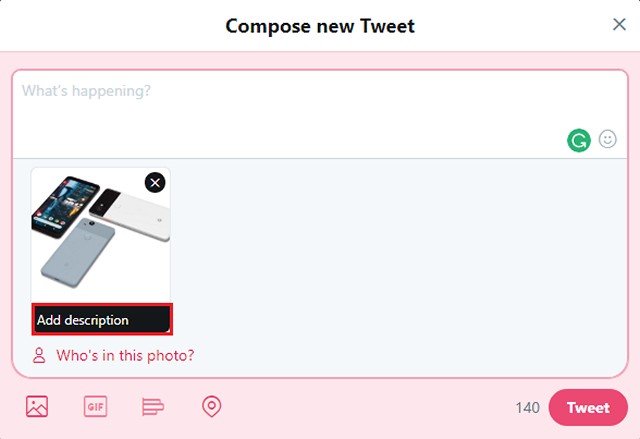Open the Grammarly green circle icon
This screenshot has height=439, width=640.
click(578, 140)
